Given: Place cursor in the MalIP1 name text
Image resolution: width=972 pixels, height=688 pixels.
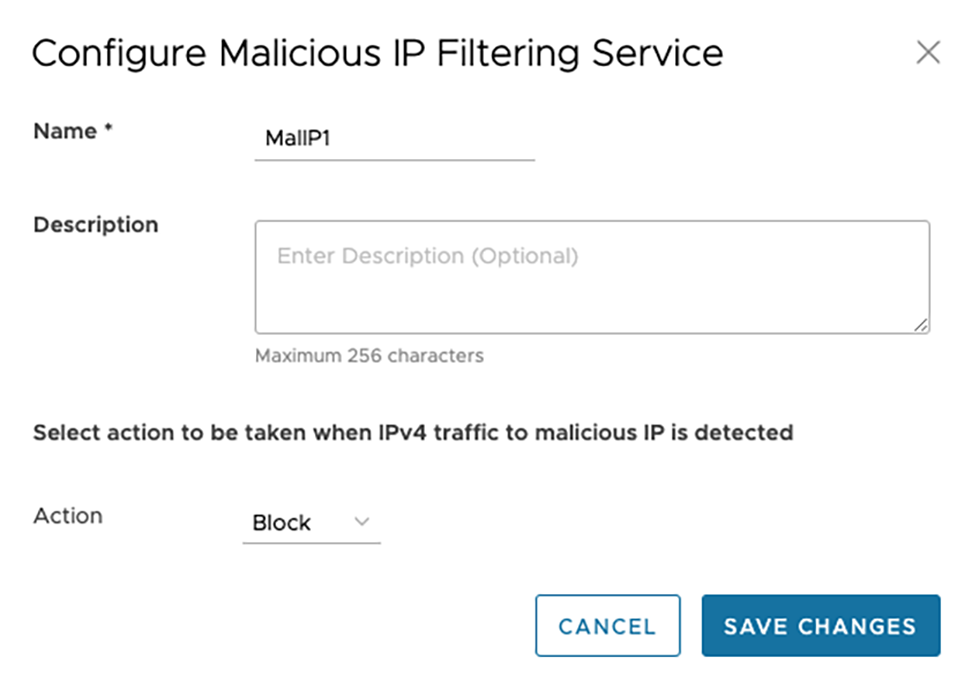Looking at the screenshot, I should (x=298, y=139).
